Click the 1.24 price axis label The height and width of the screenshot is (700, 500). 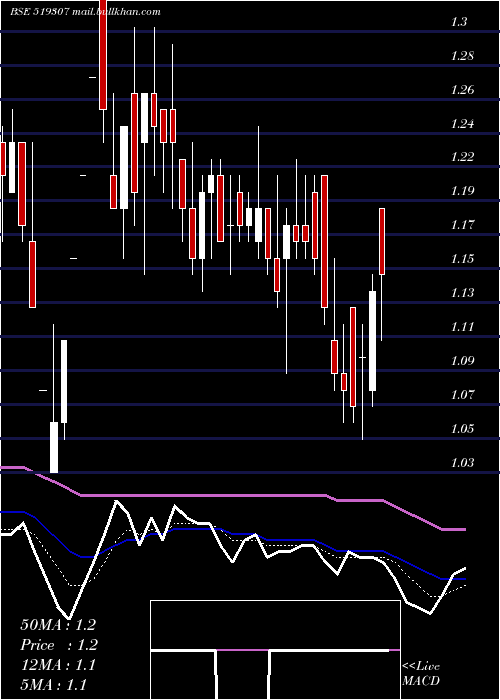coord(462,124)
